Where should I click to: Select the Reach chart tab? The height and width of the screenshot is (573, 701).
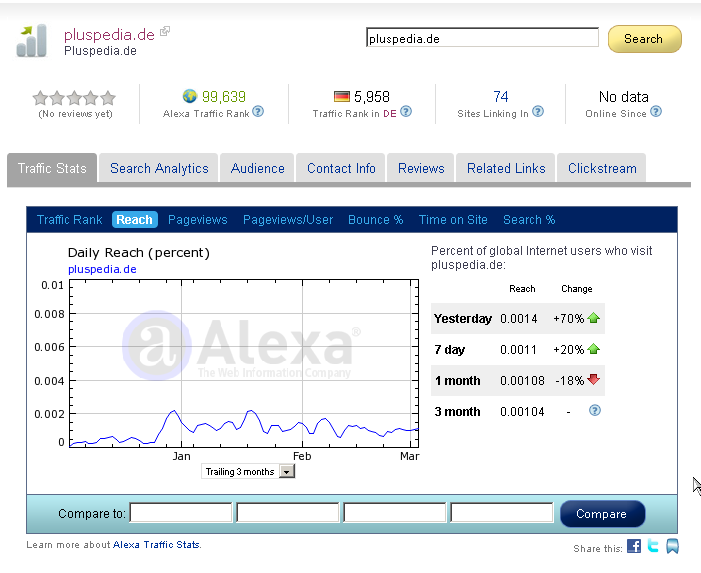click(x=135, y=219)
